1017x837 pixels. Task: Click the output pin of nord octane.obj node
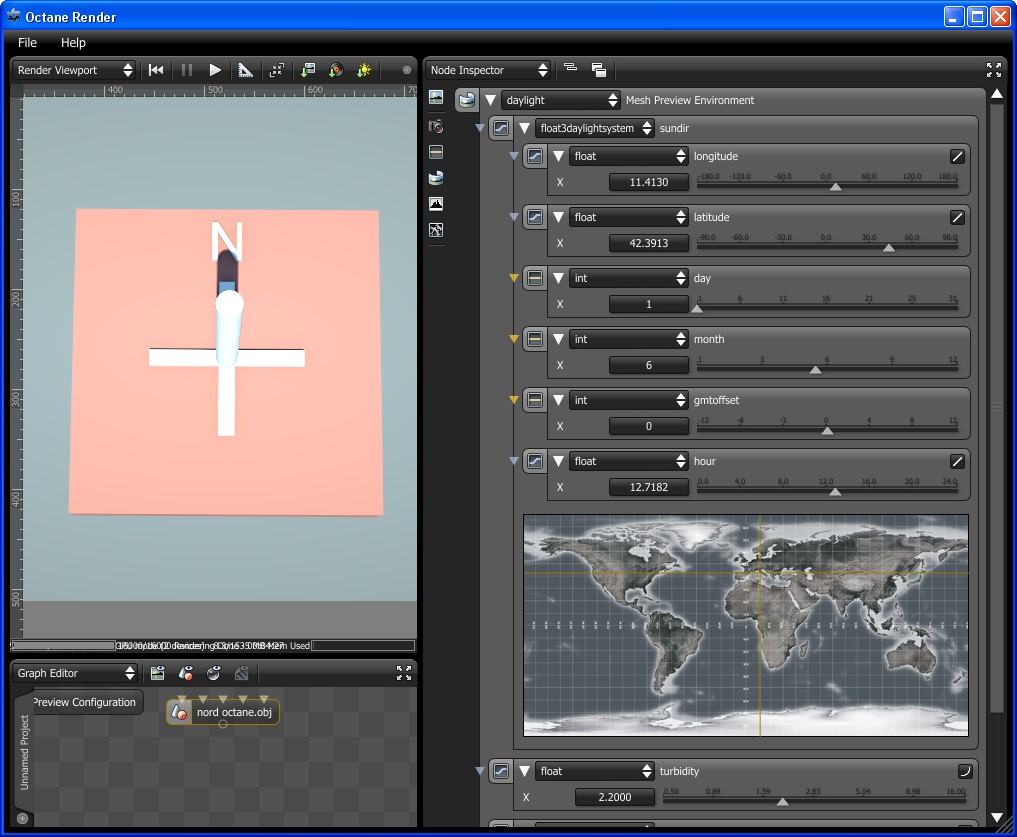point(222,724)
